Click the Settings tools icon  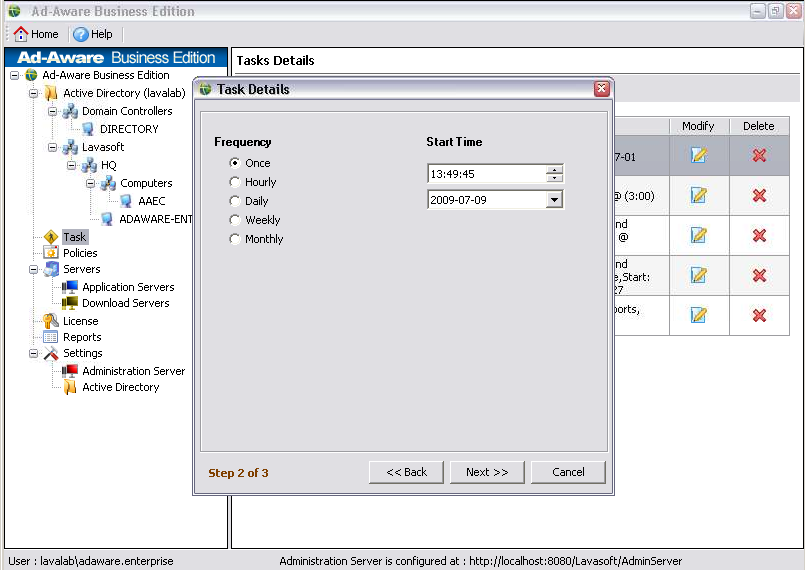click(x=51, y=353)
